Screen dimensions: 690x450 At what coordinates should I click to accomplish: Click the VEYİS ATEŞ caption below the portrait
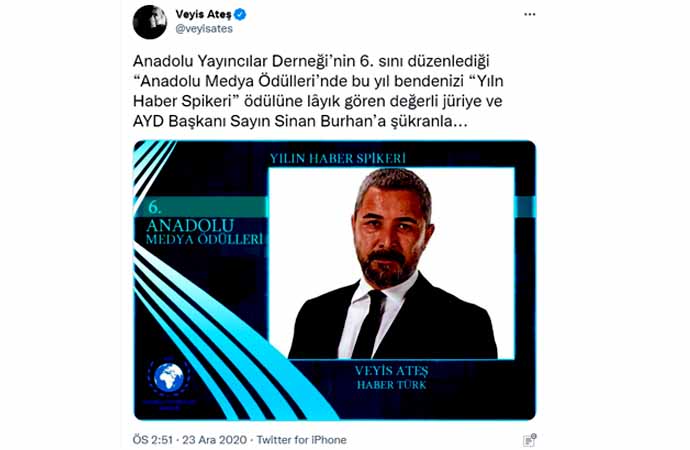[391, 370]
